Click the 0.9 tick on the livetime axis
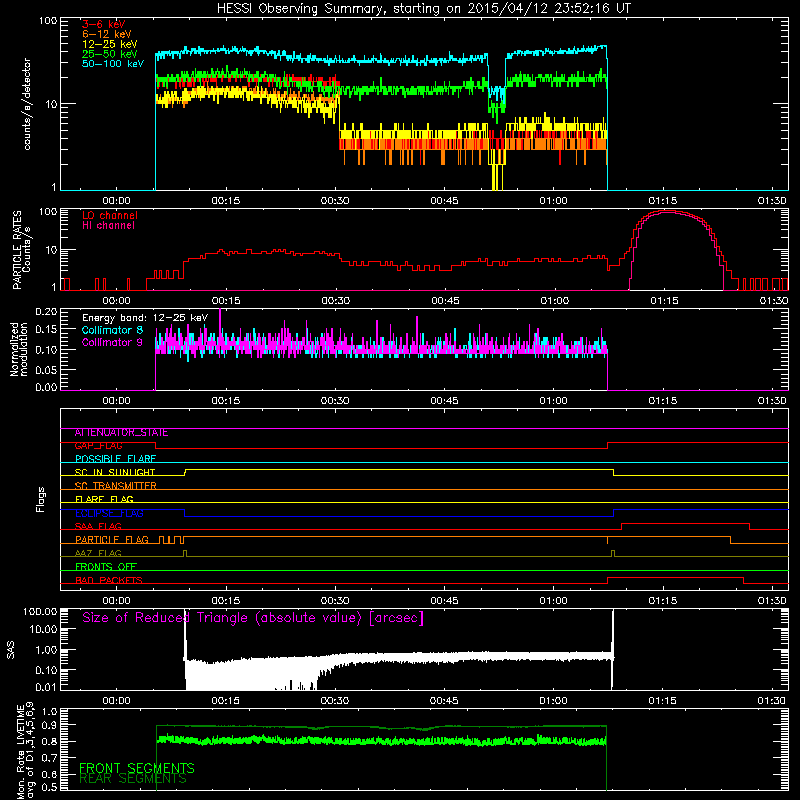This screenshot has height=800, width=800. click(49, 725)
